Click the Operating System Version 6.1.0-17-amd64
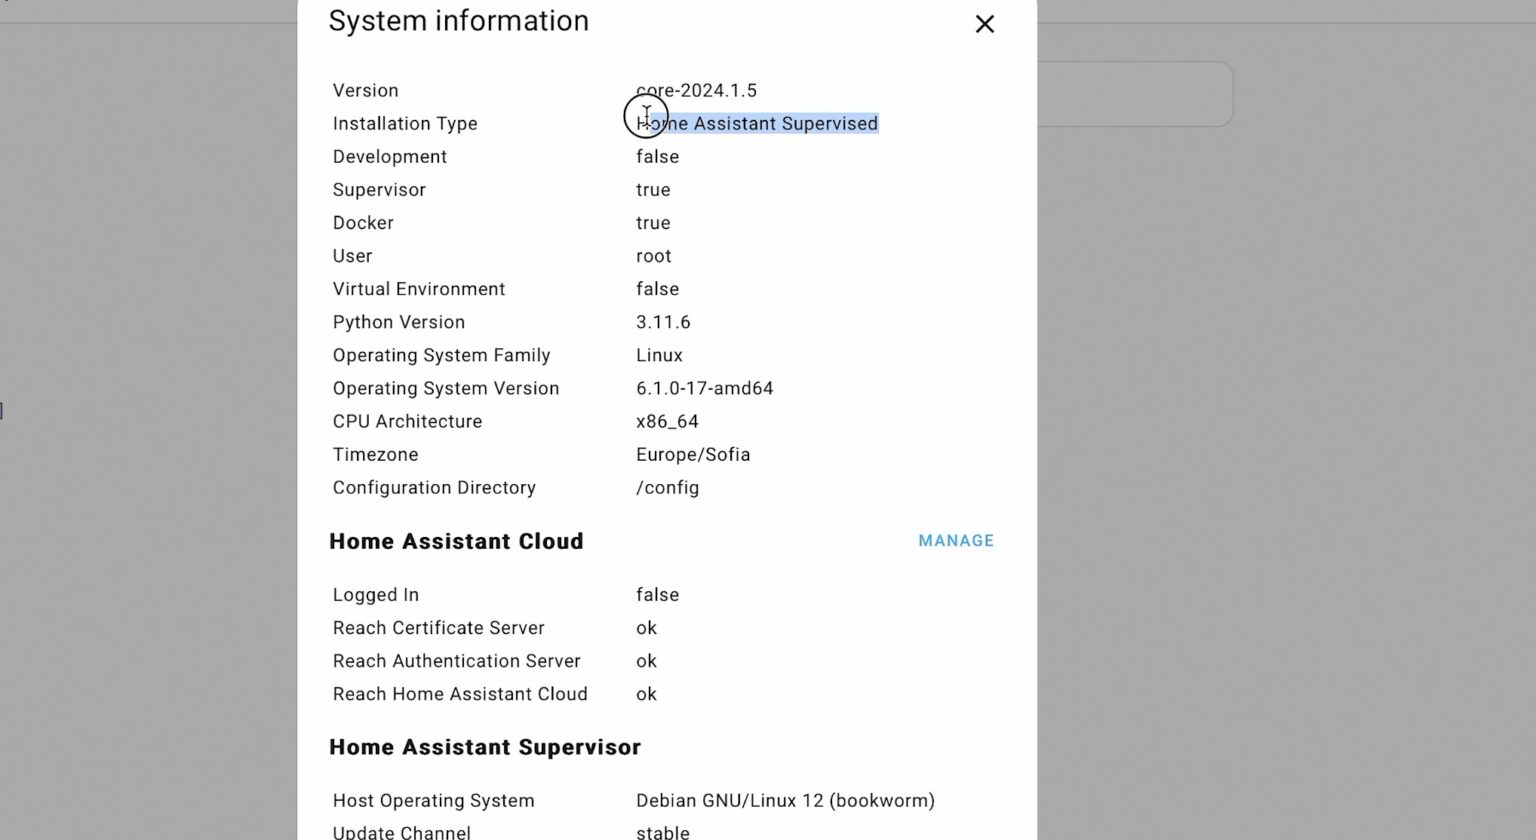Viewport: 1536px width, 840px height. [705, 388]
